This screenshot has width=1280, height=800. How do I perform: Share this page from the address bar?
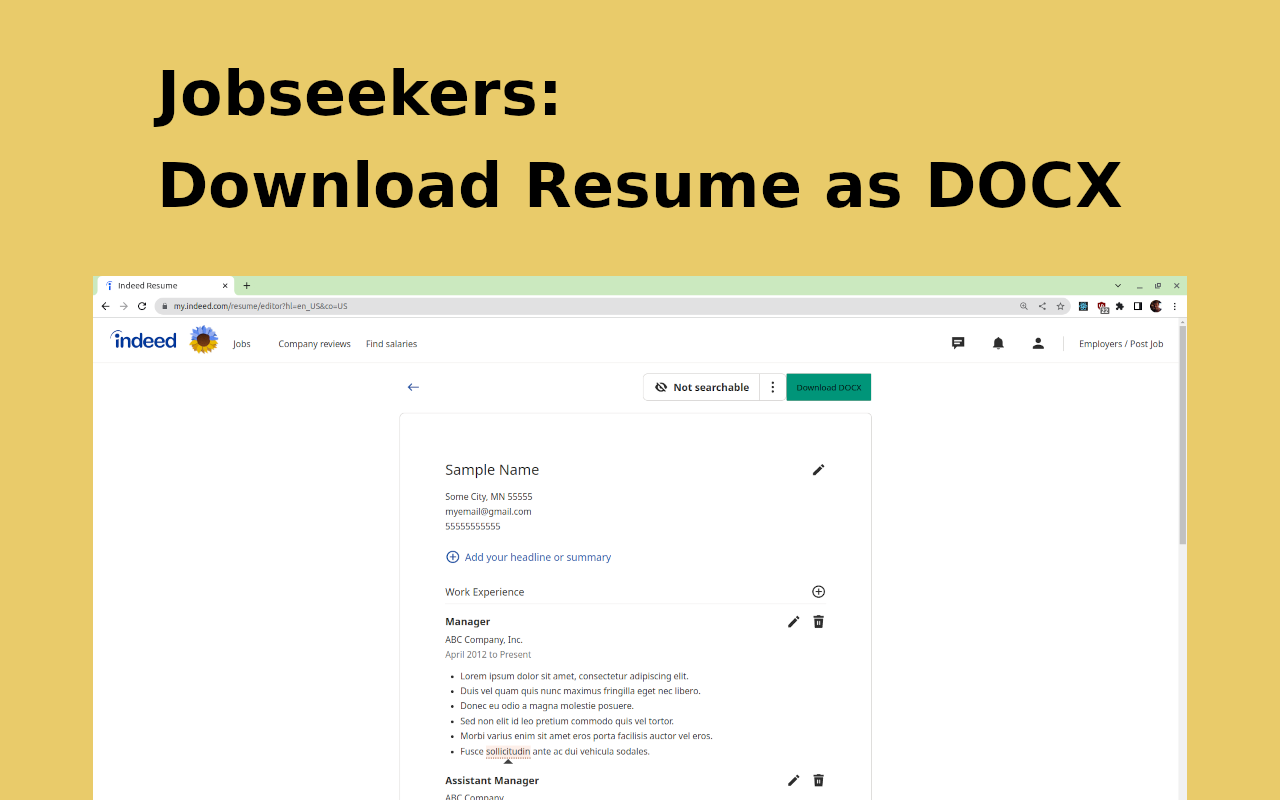[x=1042, y=306]
